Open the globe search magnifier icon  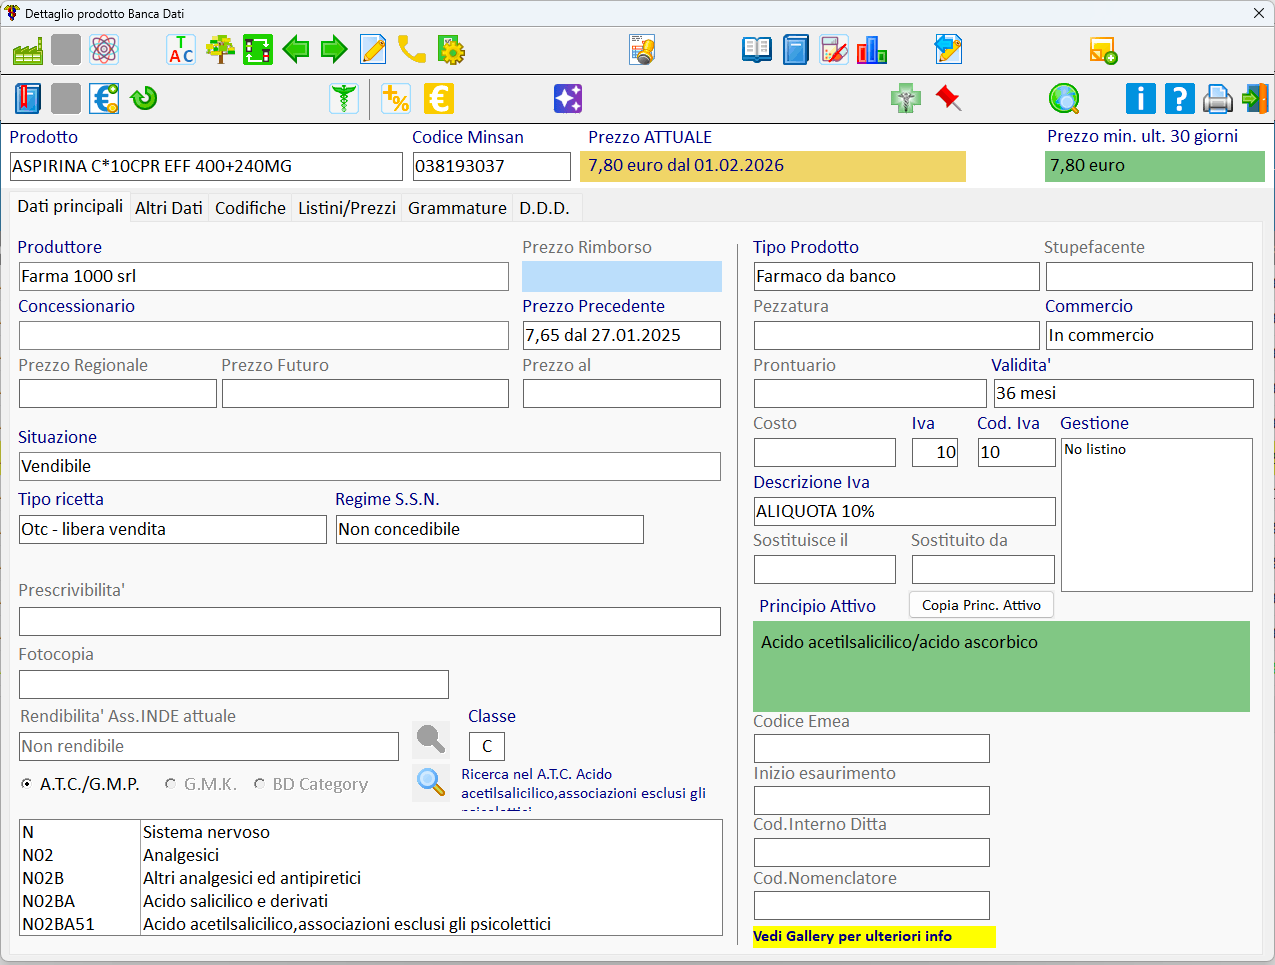point(1064,98)
